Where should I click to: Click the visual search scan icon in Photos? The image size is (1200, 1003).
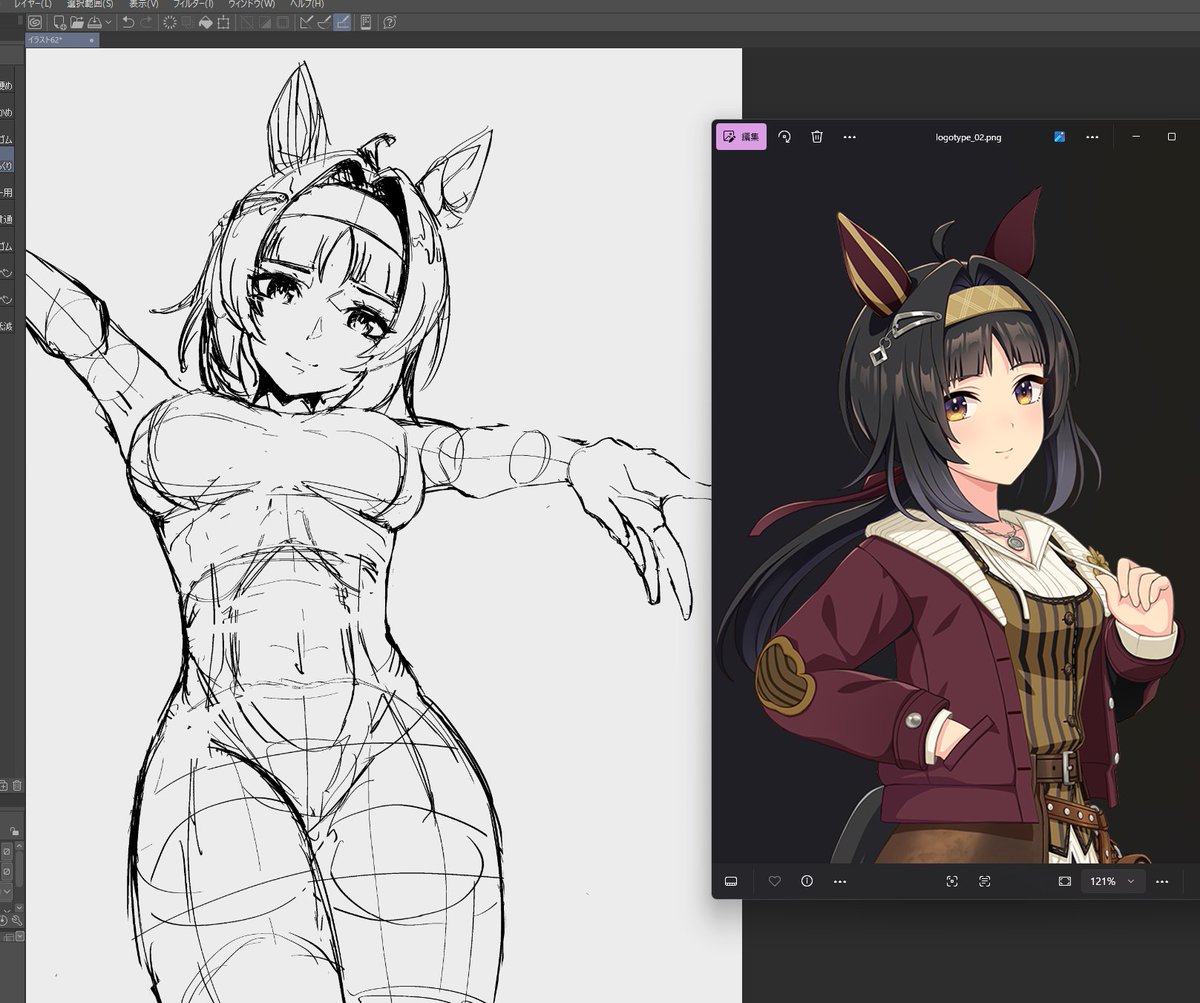951,881
